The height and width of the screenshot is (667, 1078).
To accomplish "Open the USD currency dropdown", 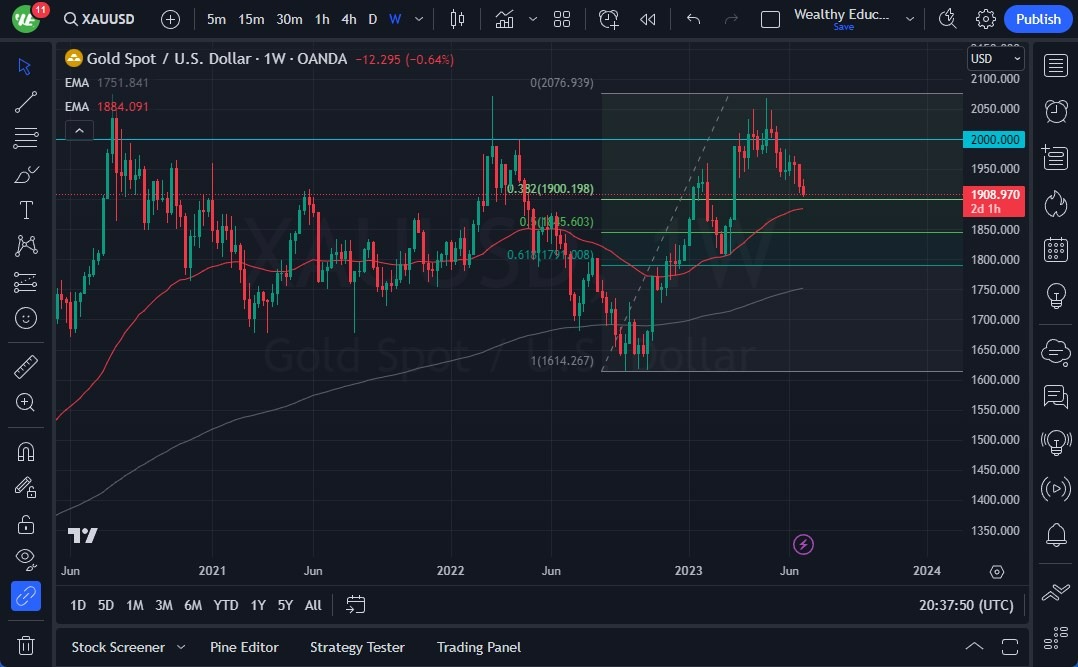I will [x=996, y=58].
